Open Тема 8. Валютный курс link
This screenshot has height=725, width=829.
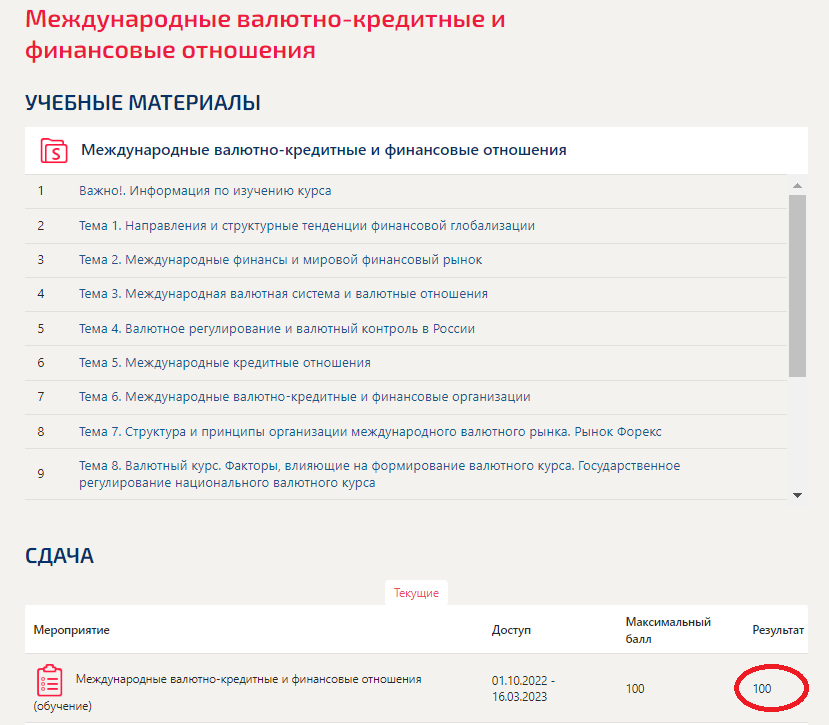[380, 474]
